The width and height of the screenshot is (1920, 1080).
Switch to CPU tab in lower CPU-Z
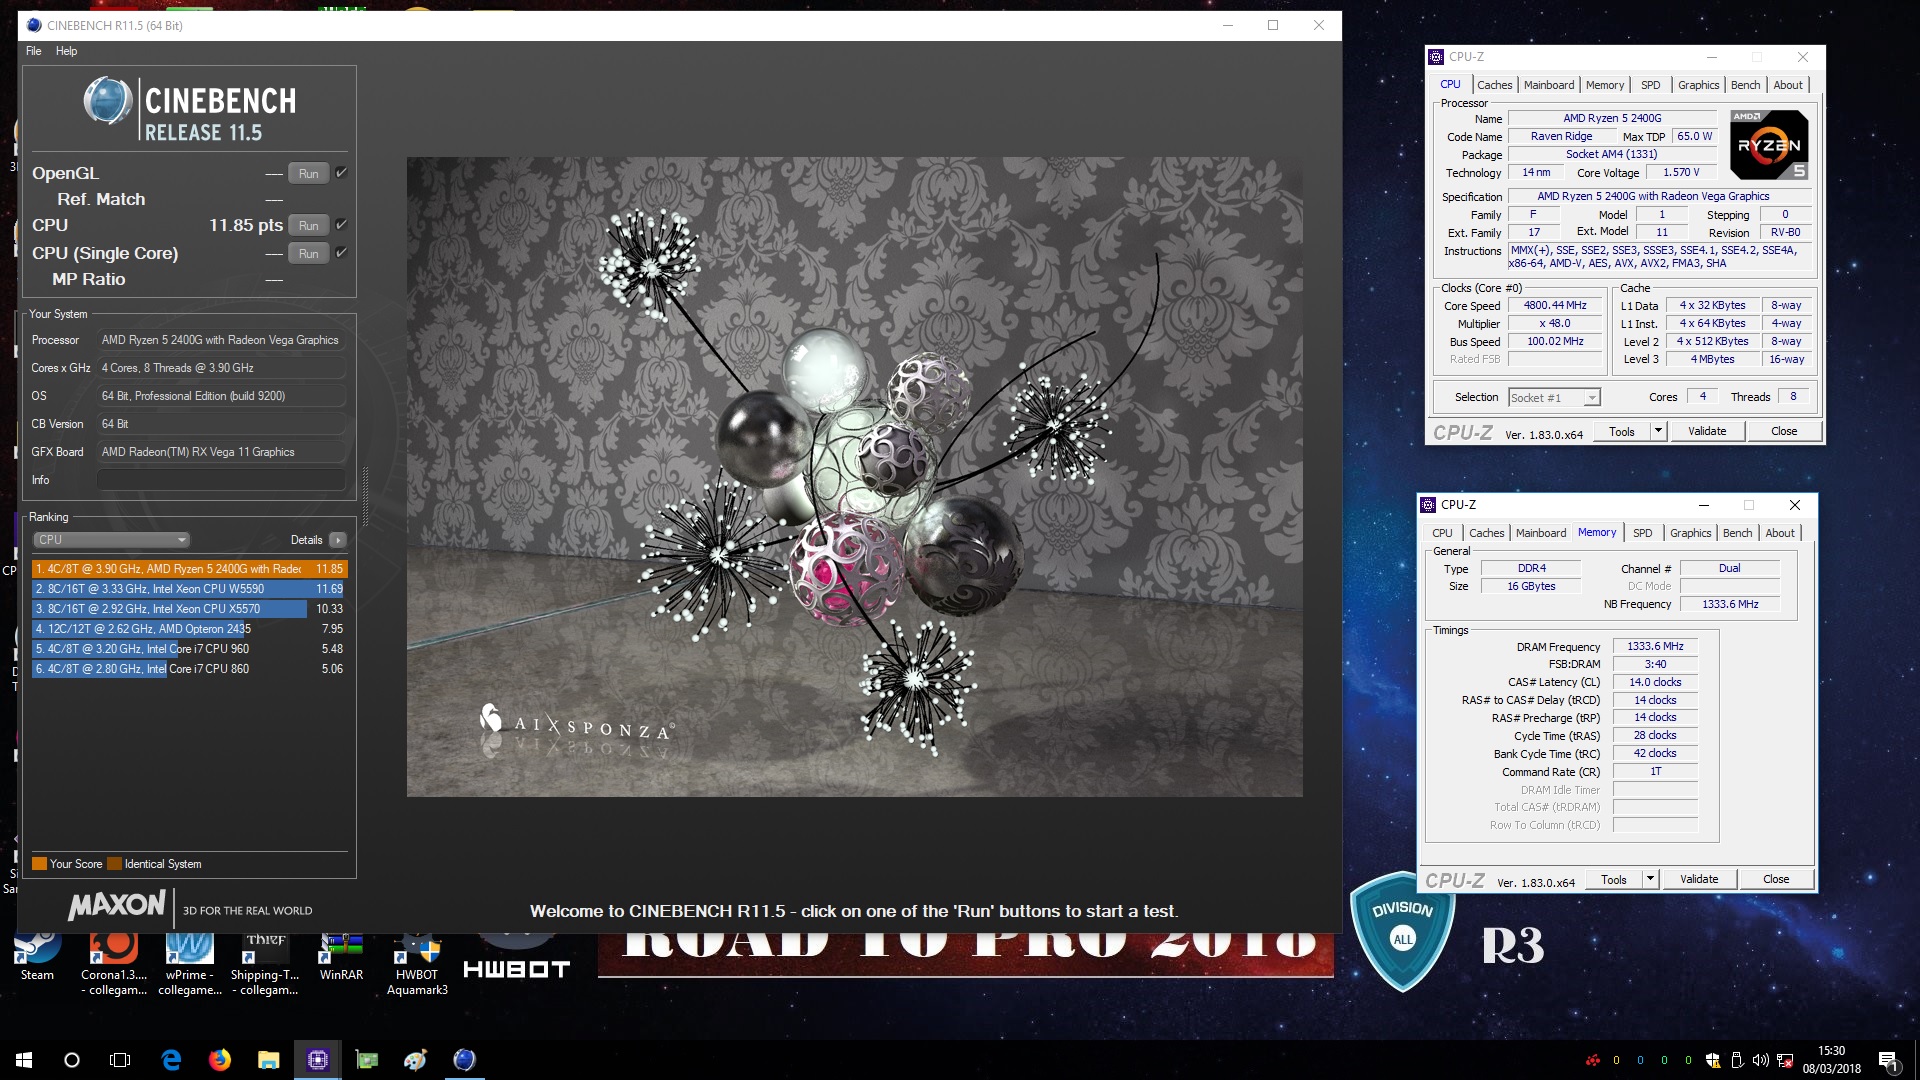tap(1442, 533)
